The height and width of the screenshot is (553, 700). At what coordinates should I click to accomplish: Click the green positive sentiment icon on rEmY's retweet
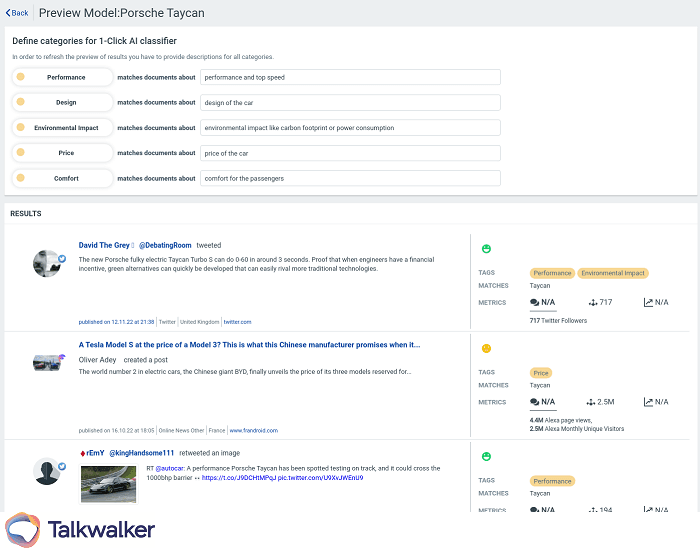click(x=487, y=457)
